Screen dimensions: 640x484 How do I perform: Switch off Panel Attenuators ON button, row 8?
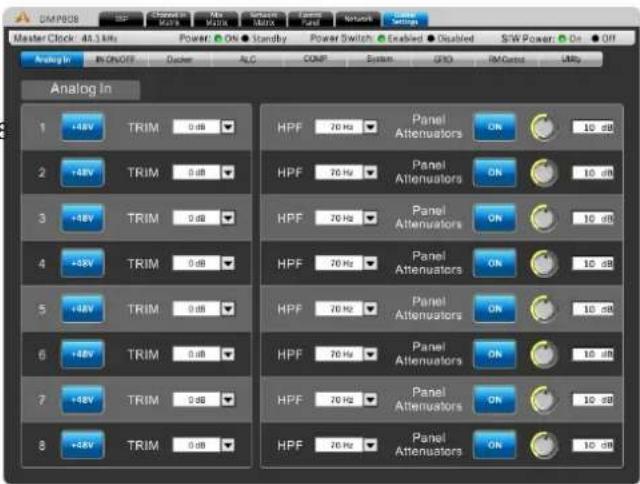494,445
